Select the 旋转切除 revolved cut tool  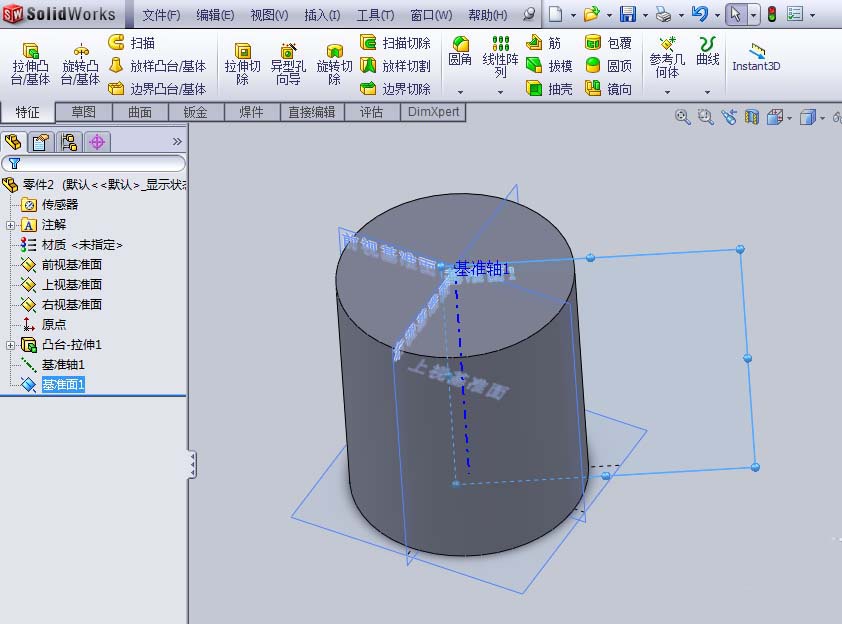(335, 64)
